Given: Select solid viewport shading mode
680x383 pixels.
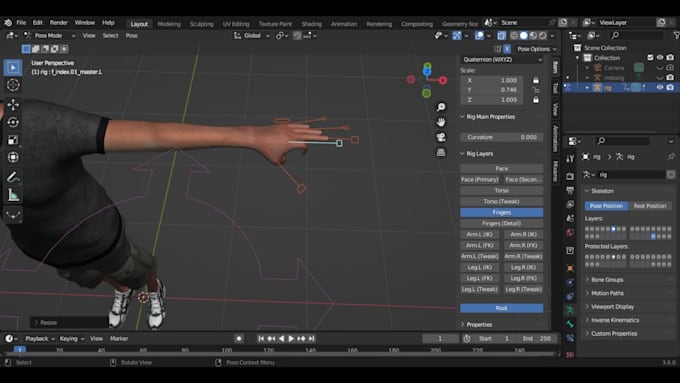Looking at the screenshot, I should click(x=523, y=36).
